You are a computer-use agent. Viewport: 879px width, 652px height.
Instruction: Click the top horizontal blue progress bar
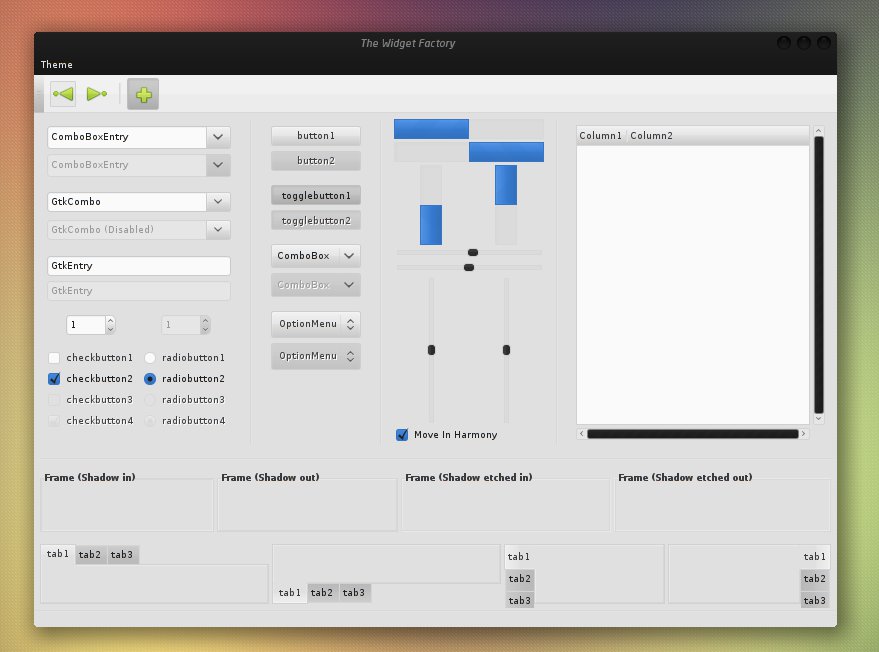click(x=469, y=129)
